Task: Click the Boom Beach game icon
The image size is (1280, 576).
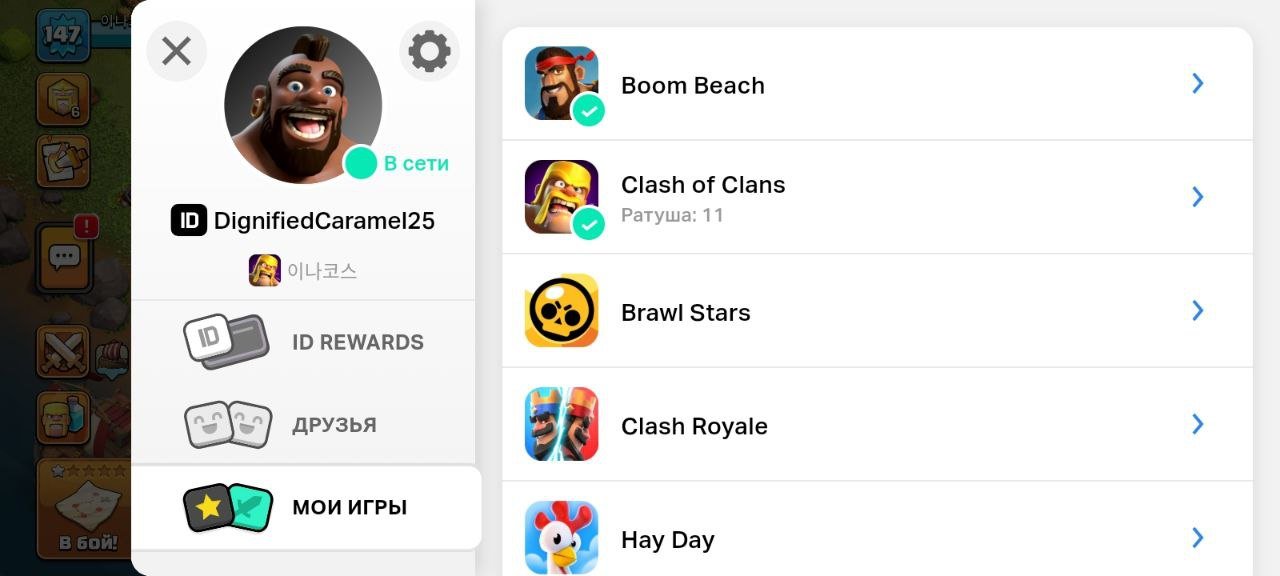Action: tap(561, 83)
